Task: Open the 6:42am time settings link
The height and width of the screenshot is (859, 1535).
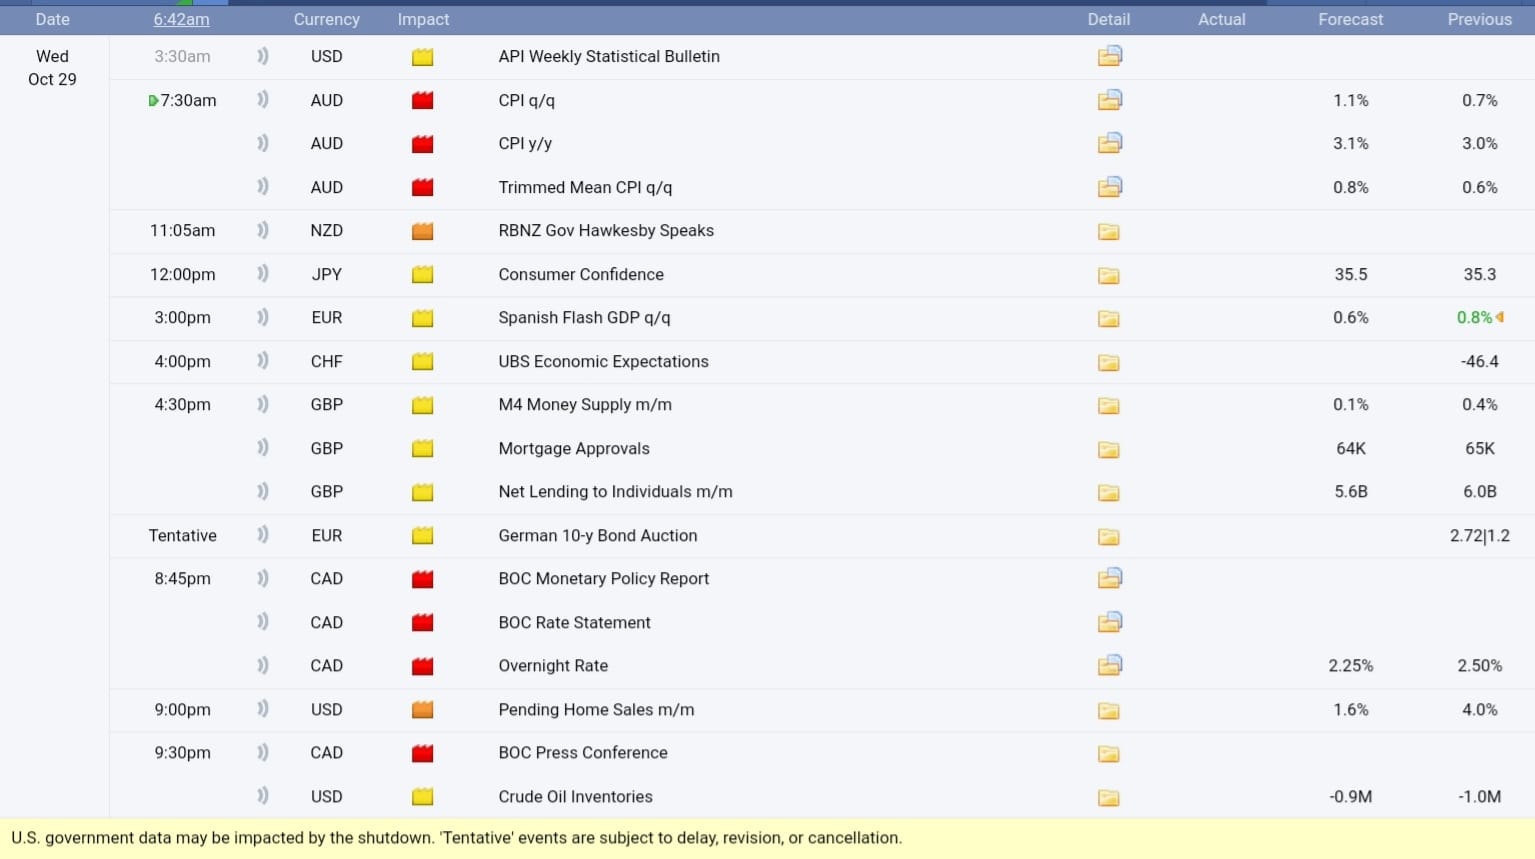Action: point(181,19)
